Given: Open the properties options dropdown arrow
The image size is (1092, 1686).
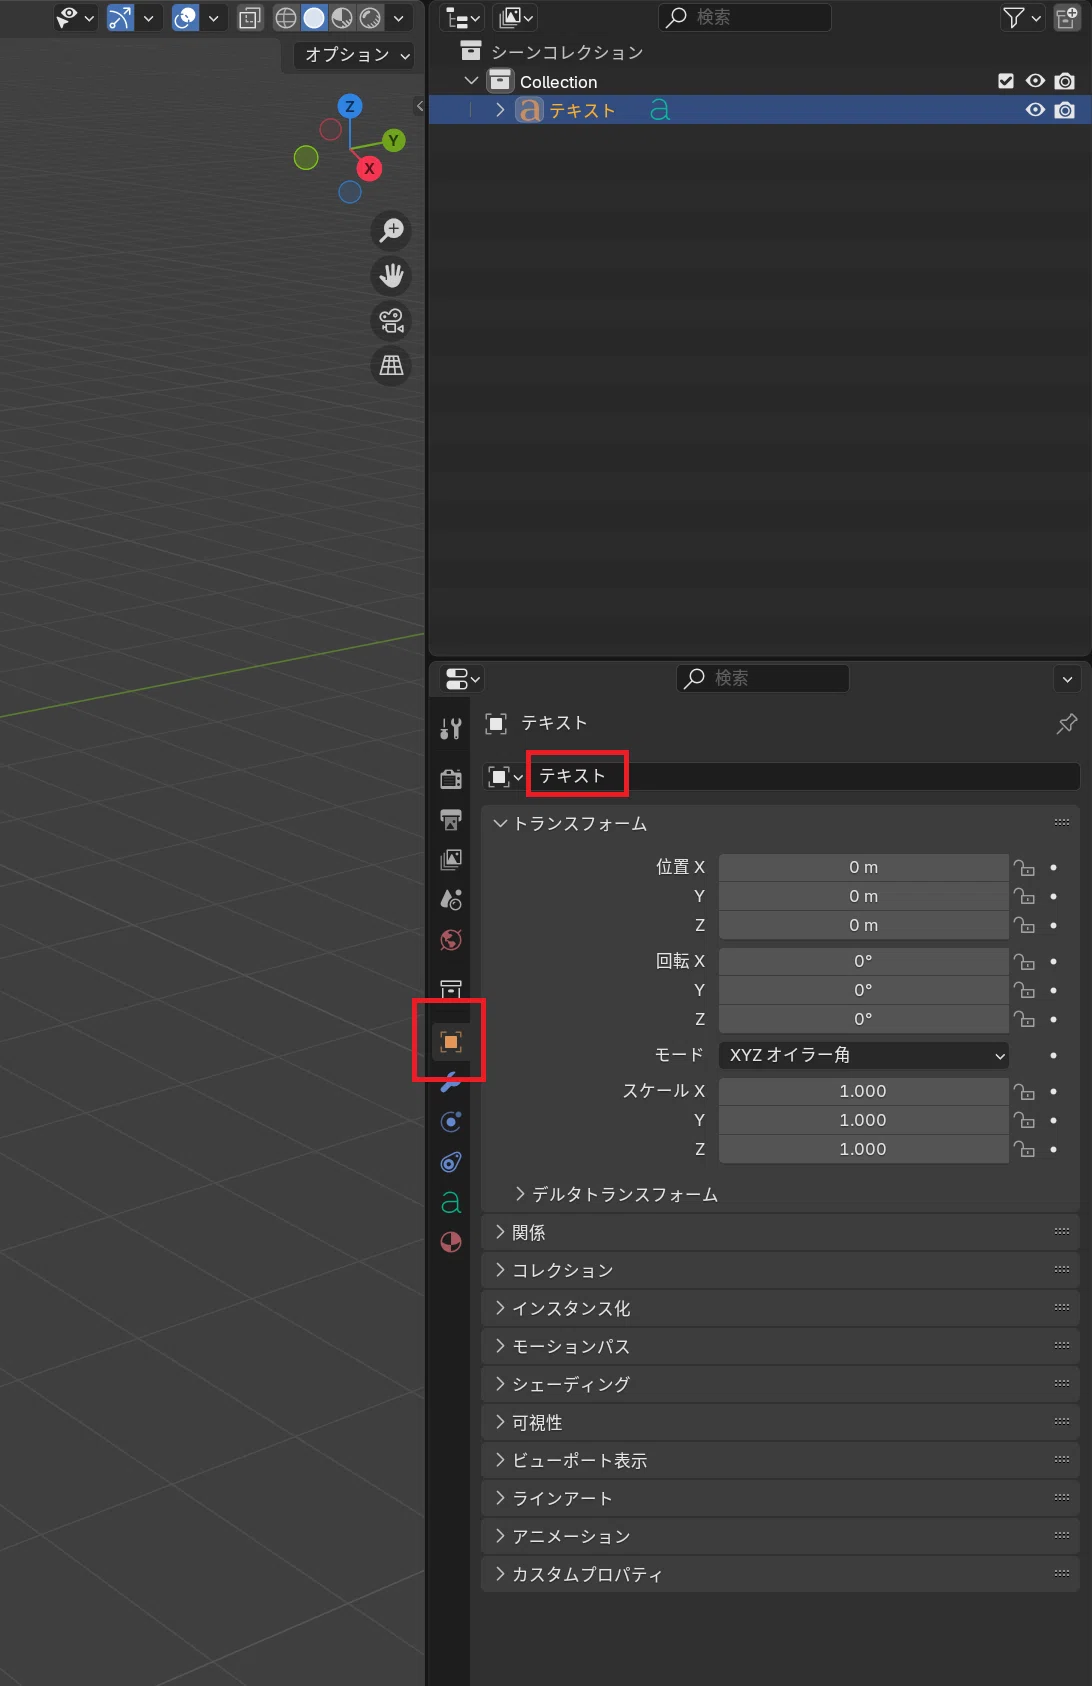Looking at the screenshot, I should click(x=1067, y=679).
